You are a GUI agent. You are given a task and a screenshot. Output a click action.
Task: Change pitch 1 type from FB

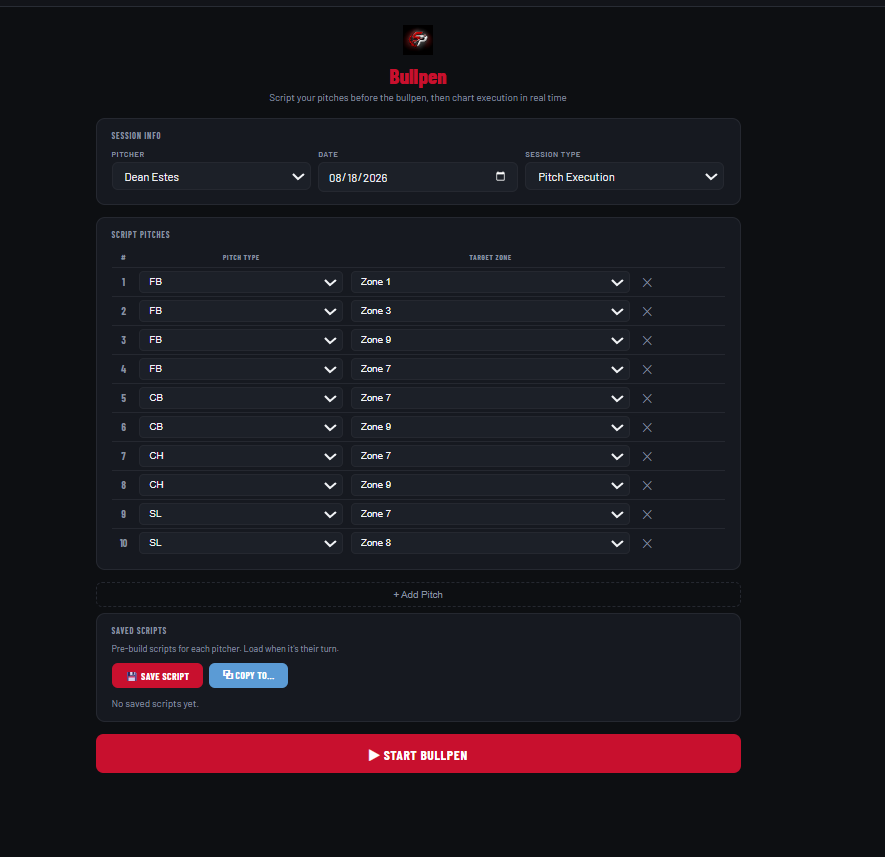240,282
